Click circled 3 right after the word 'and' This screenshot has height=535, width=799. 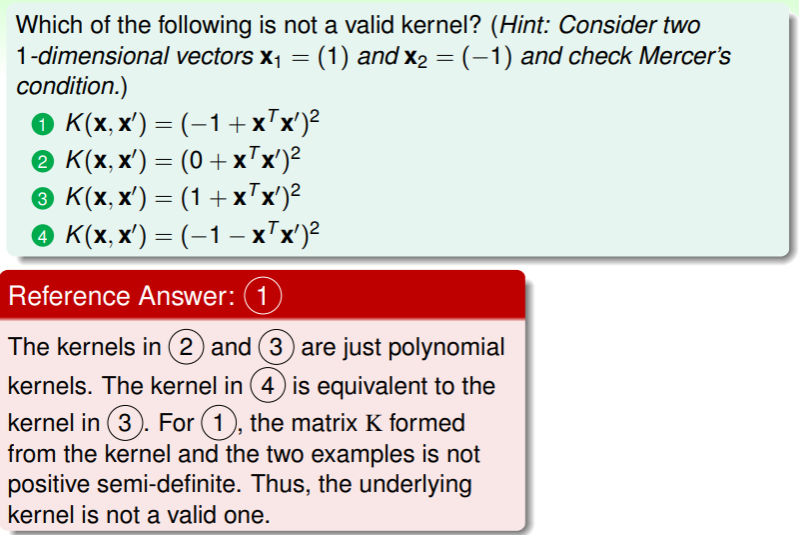click(x=277, y=348)
